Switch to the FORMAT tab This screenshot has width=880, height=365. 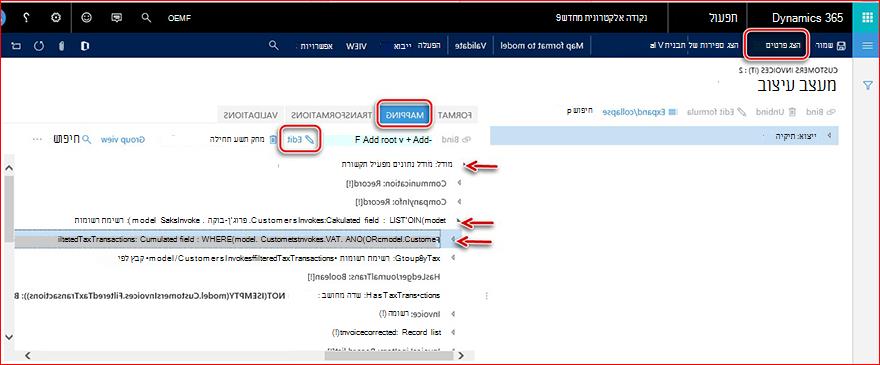455,115
